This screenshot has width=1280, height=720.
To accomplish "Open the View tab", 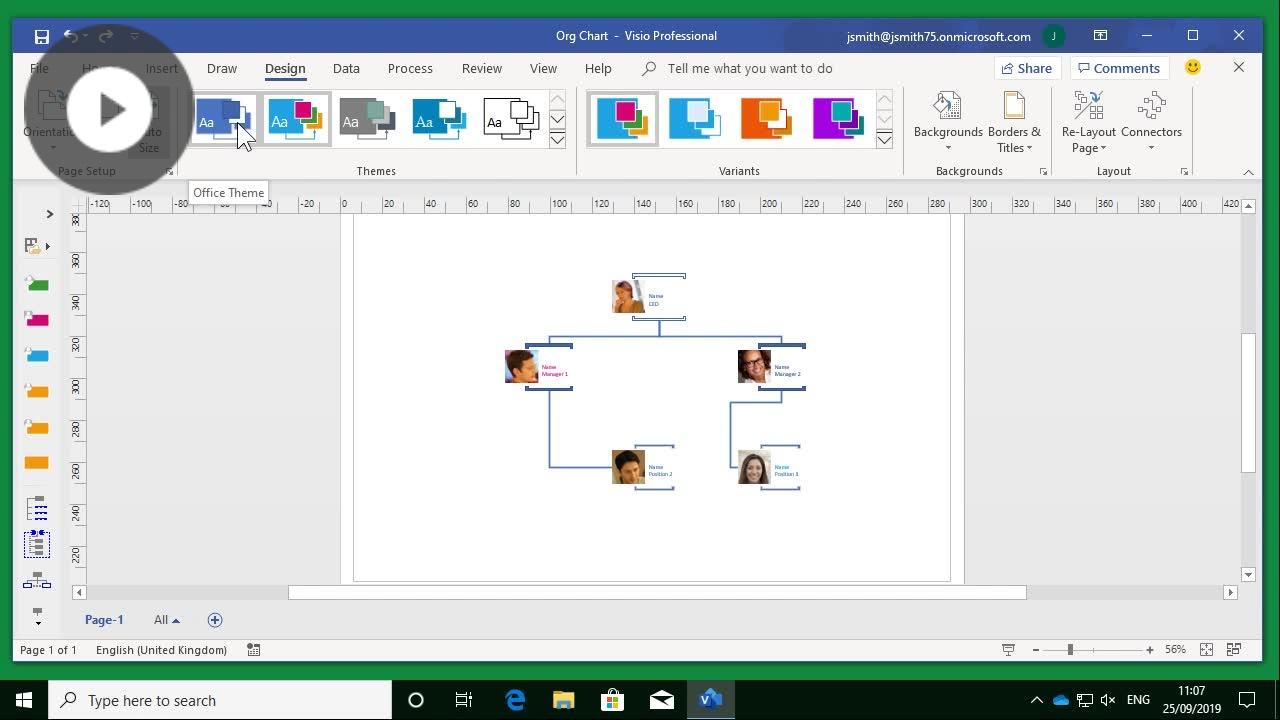I will 543,69.
